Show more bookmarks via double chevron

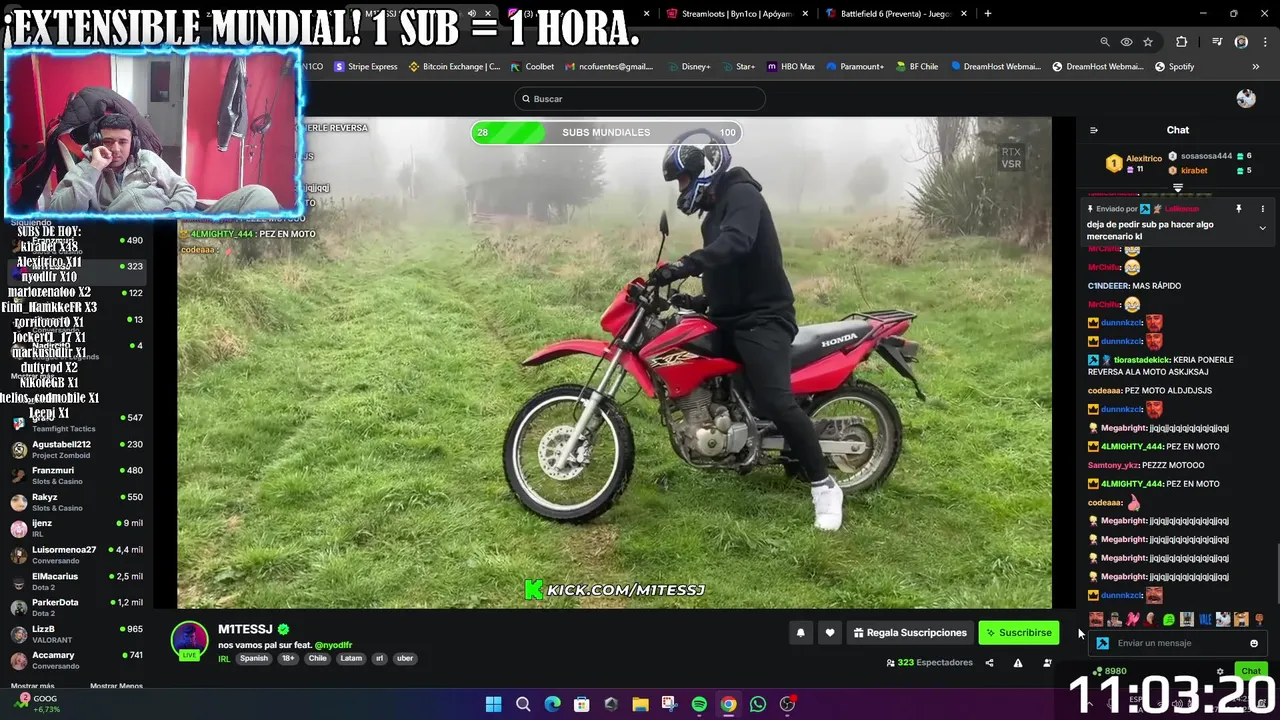(x=1255, y=67)
